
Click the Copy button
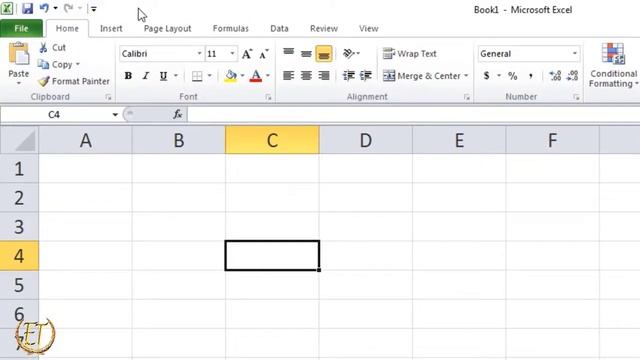pos(55,64)
